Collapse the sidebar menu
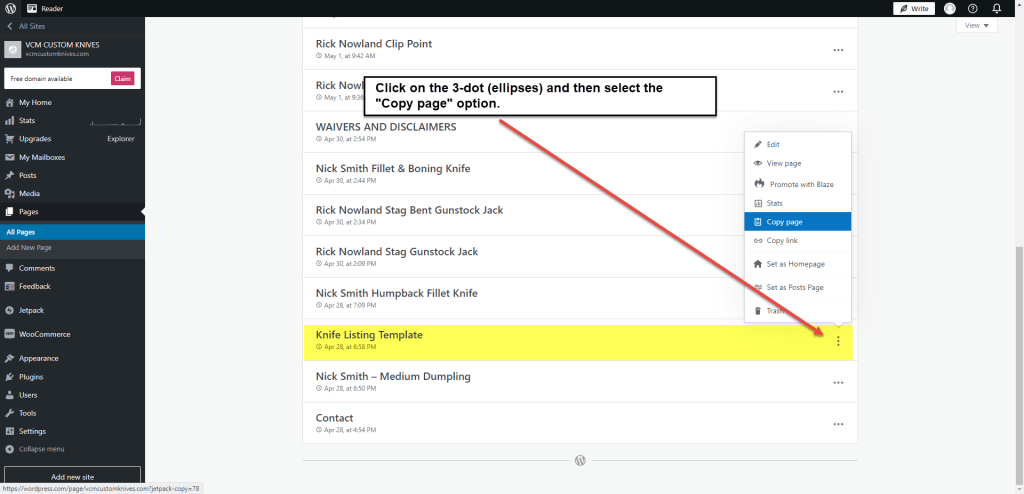1024x494 pixels. coord(41,449)
